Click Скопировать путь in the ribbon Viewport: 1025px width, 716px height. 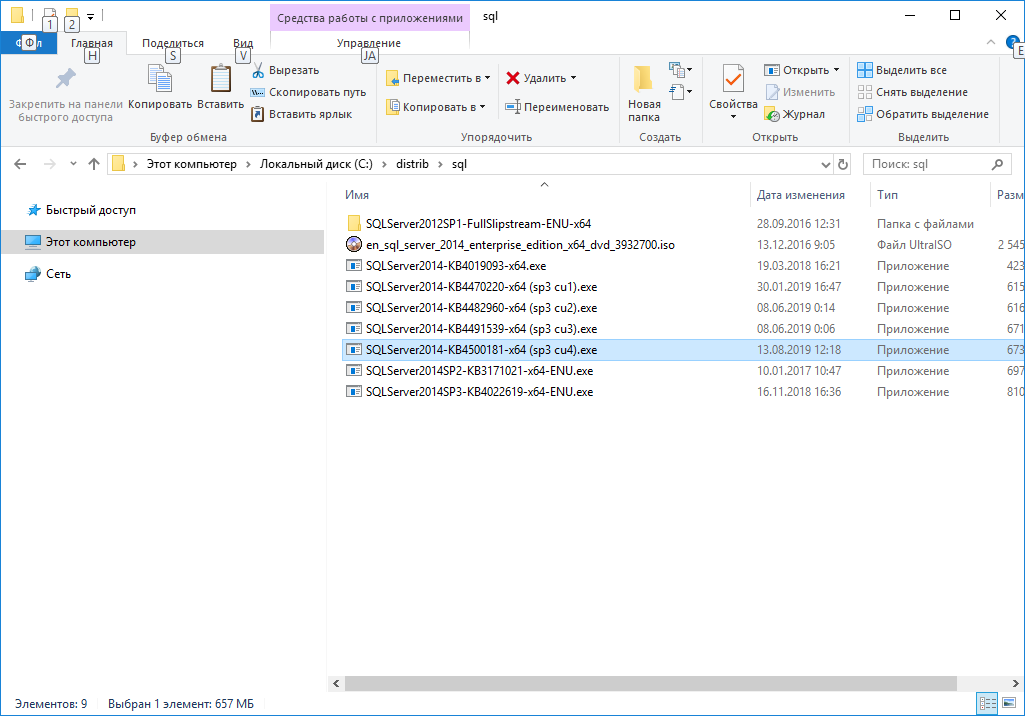[x=309, y=92]
